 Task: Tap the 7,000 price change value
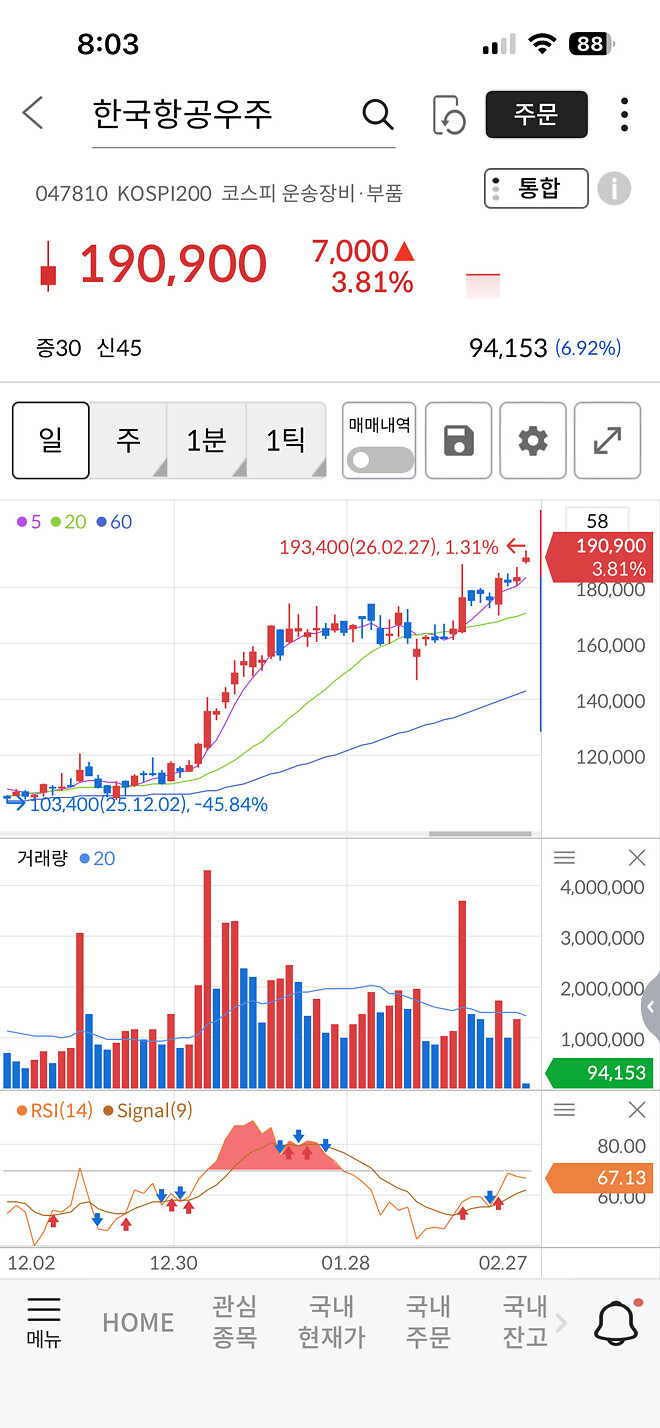click(349, 251)
